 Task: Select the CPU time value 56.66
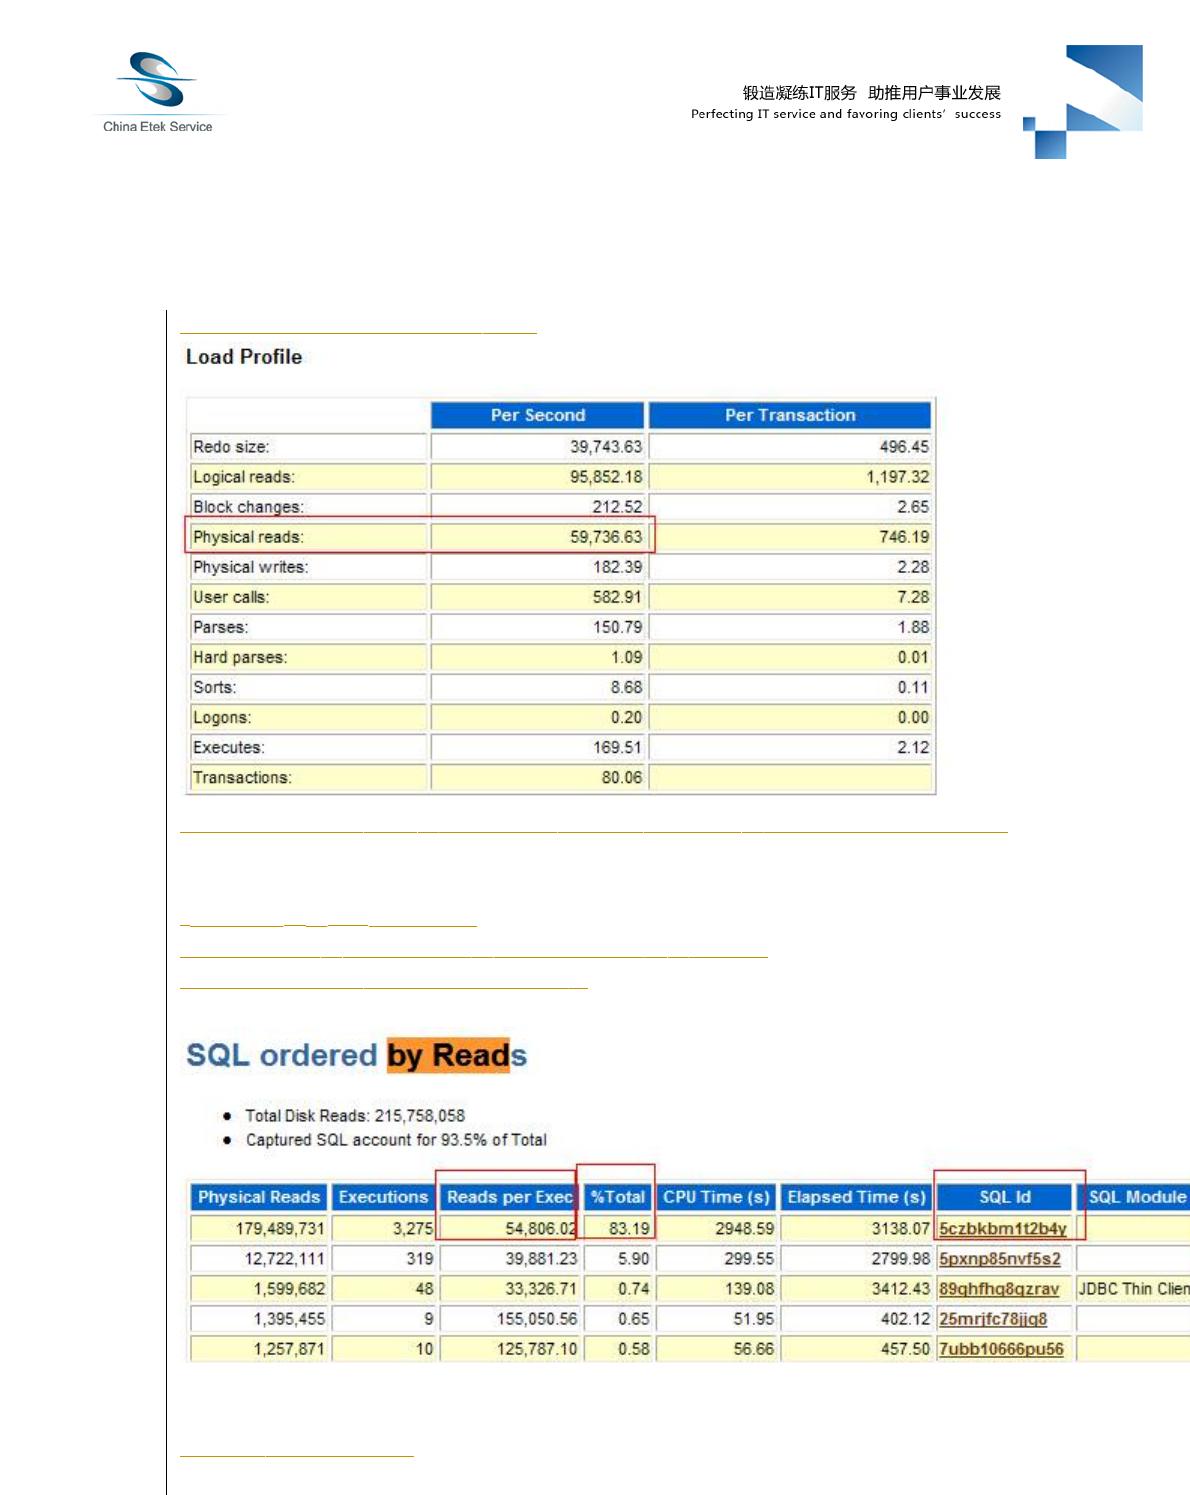753,1348
